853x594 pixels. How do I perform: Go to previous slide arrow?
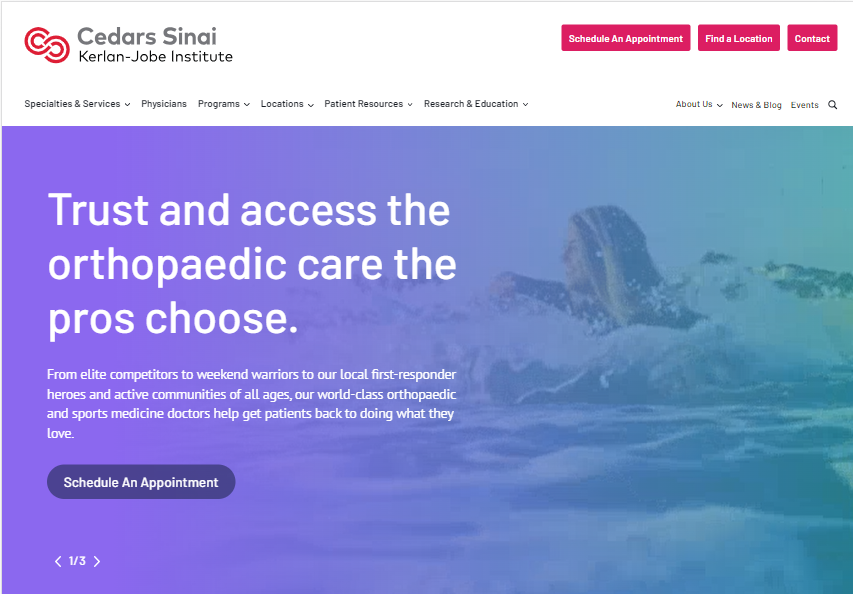[58, 561]
